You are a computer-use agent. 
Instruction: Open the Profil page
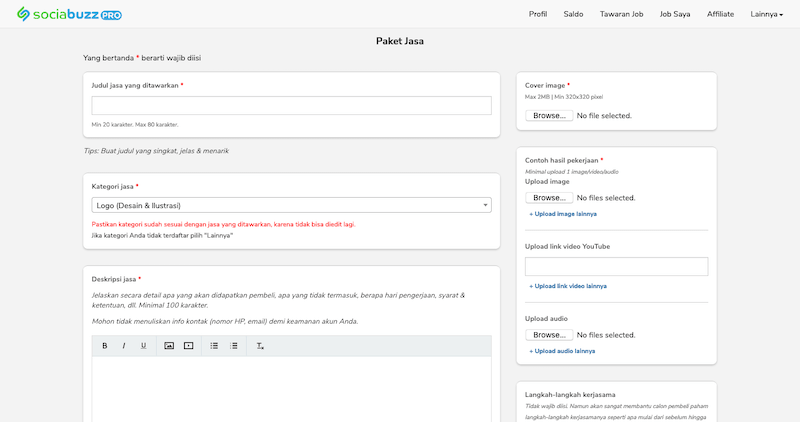click(x=538, y=14)
